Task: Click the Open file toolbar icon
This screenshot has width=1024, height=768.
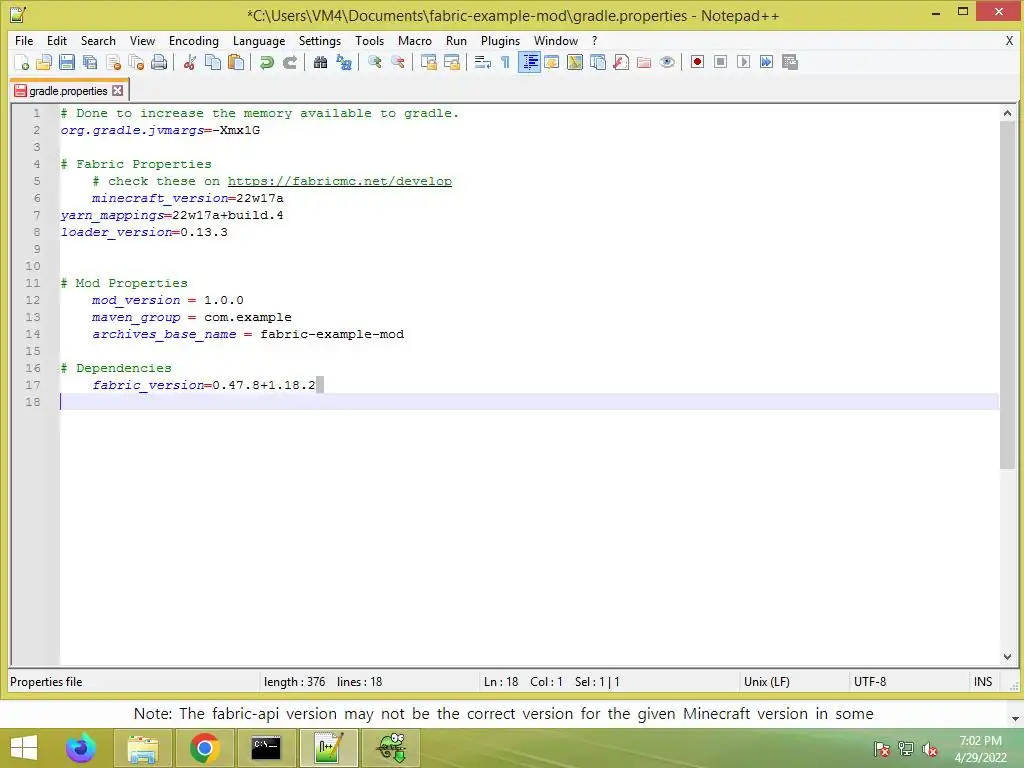Action: click(44, 62)
